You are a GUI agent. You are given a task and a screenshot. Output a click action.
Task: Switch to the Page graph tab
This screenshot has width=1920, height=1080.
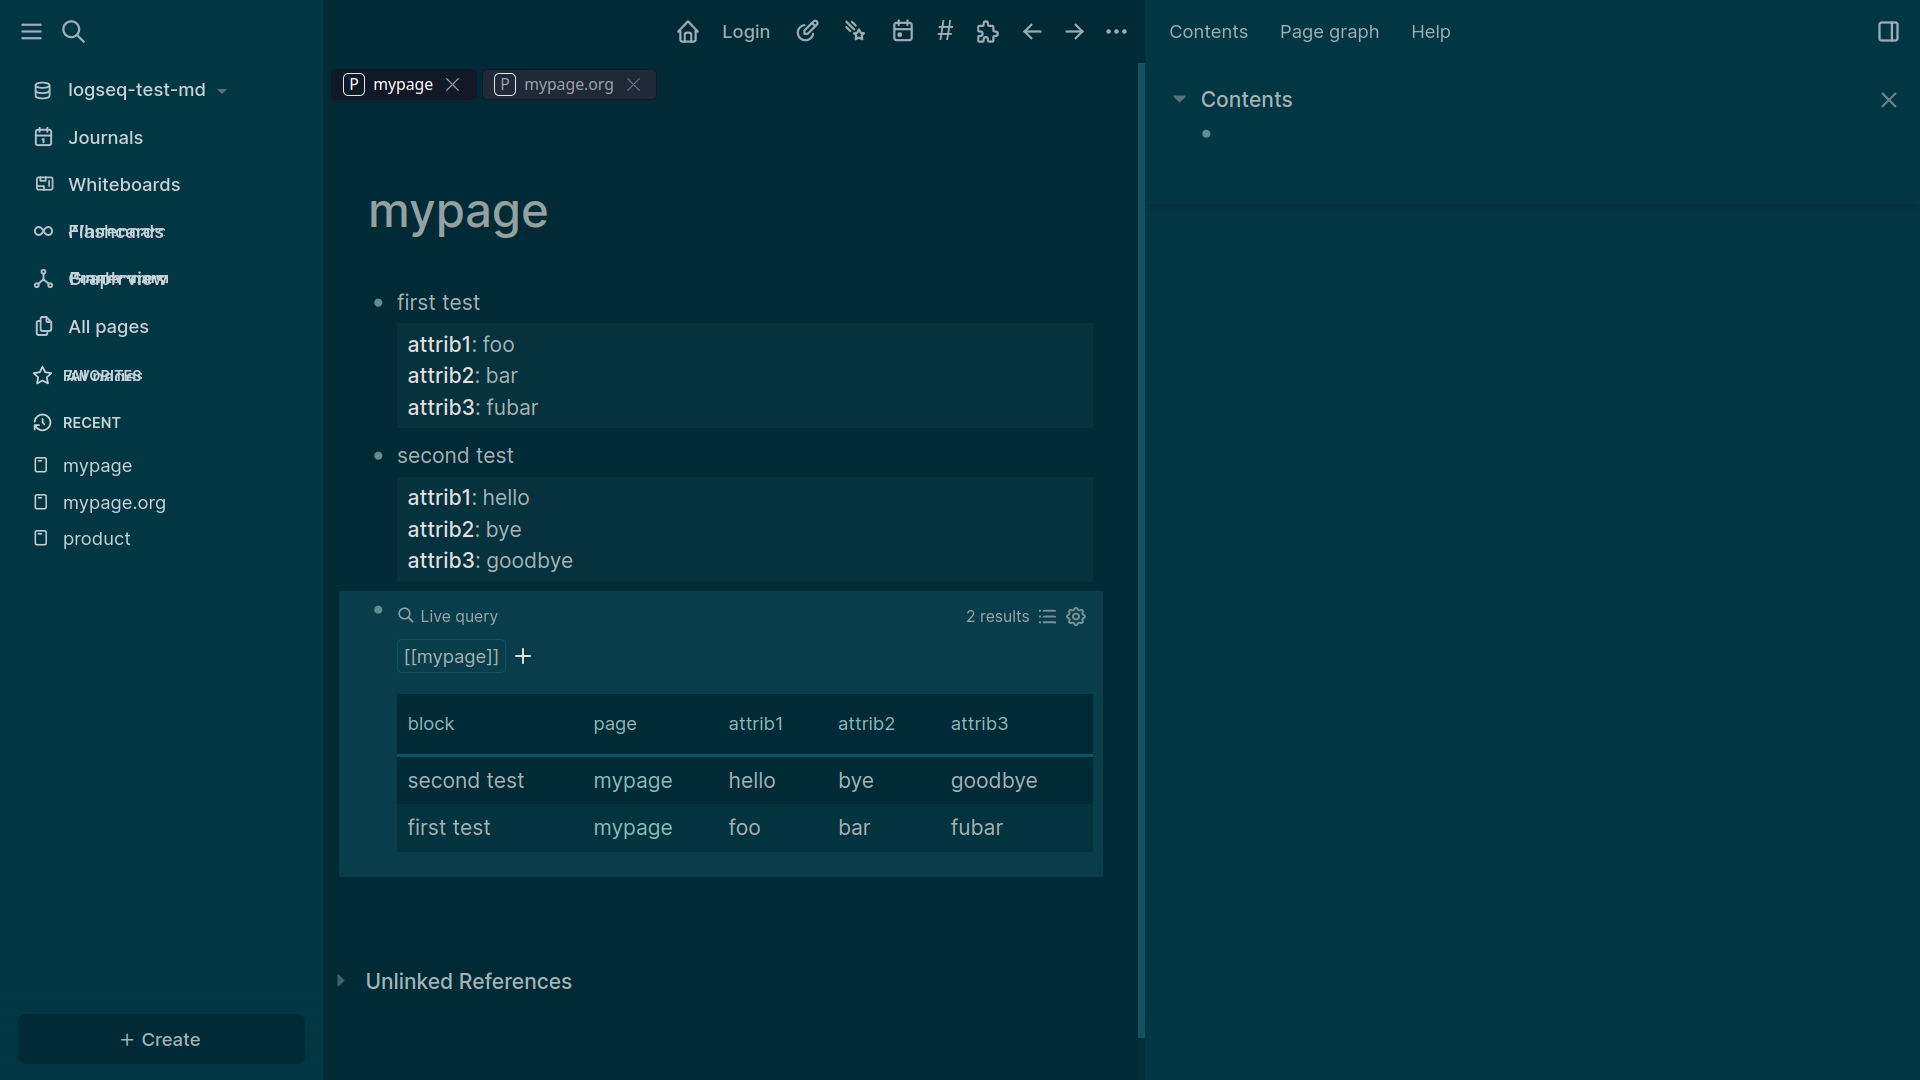coord(1329,32)
